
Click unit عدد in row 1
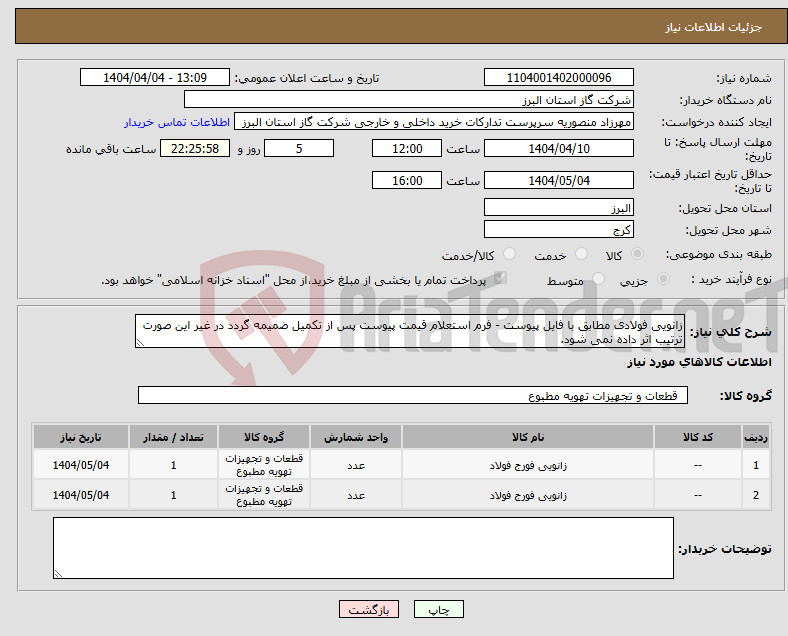point(356,466)
